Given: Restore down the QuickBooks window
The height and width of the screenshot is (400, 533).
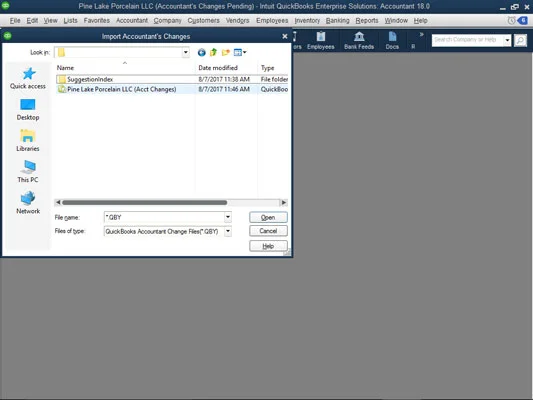Looking at the screenshot, I should tap(515, 7).
